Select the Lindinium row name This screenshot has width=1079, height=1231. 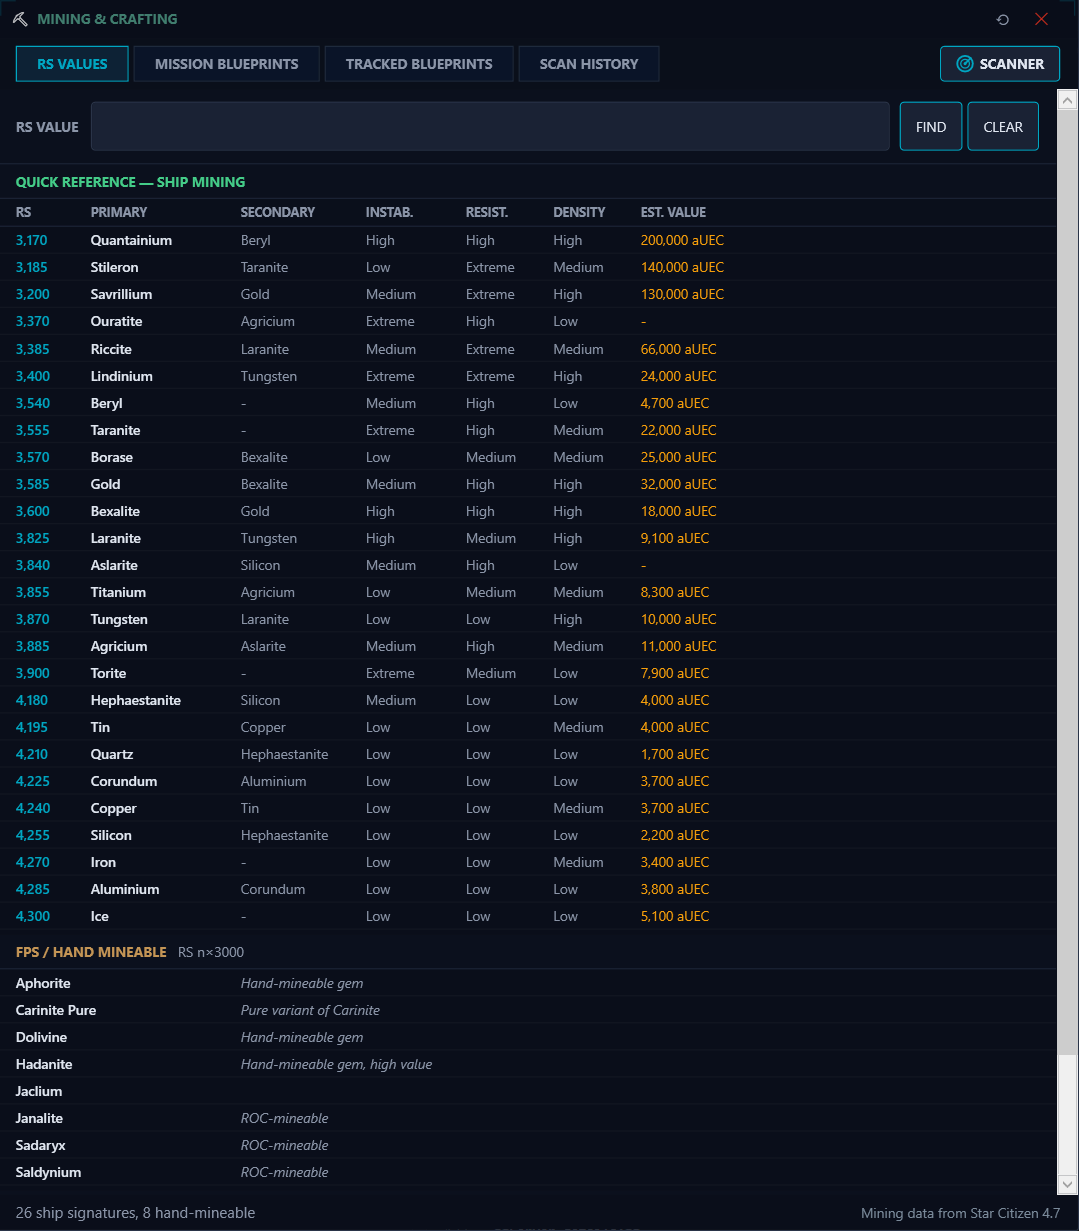pyautogui.click(x=122, y=376)
